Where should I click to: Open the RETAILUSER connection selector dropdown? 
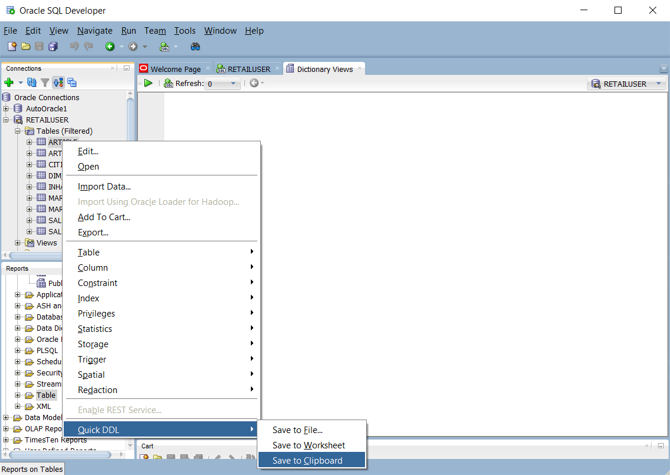click(x=659, y=84)
